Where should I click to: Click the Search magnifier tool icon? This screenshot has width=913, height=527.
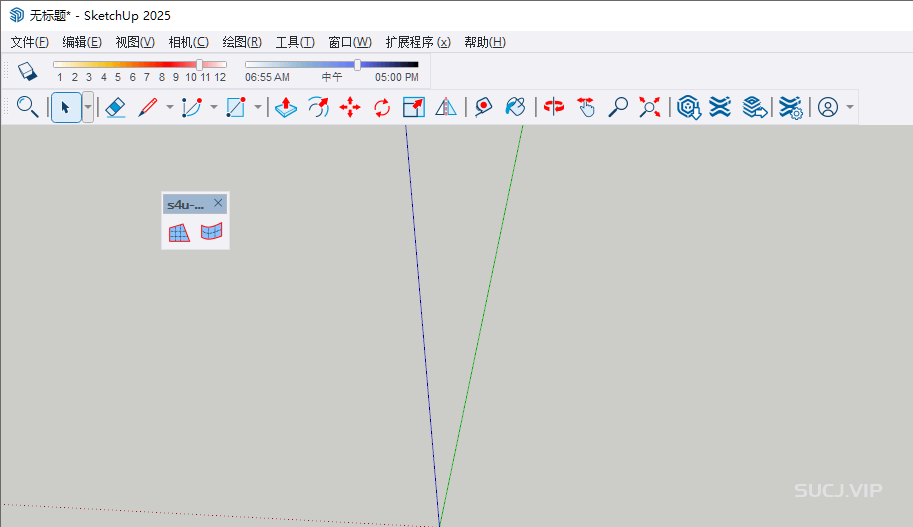click(x=27, y=107)
